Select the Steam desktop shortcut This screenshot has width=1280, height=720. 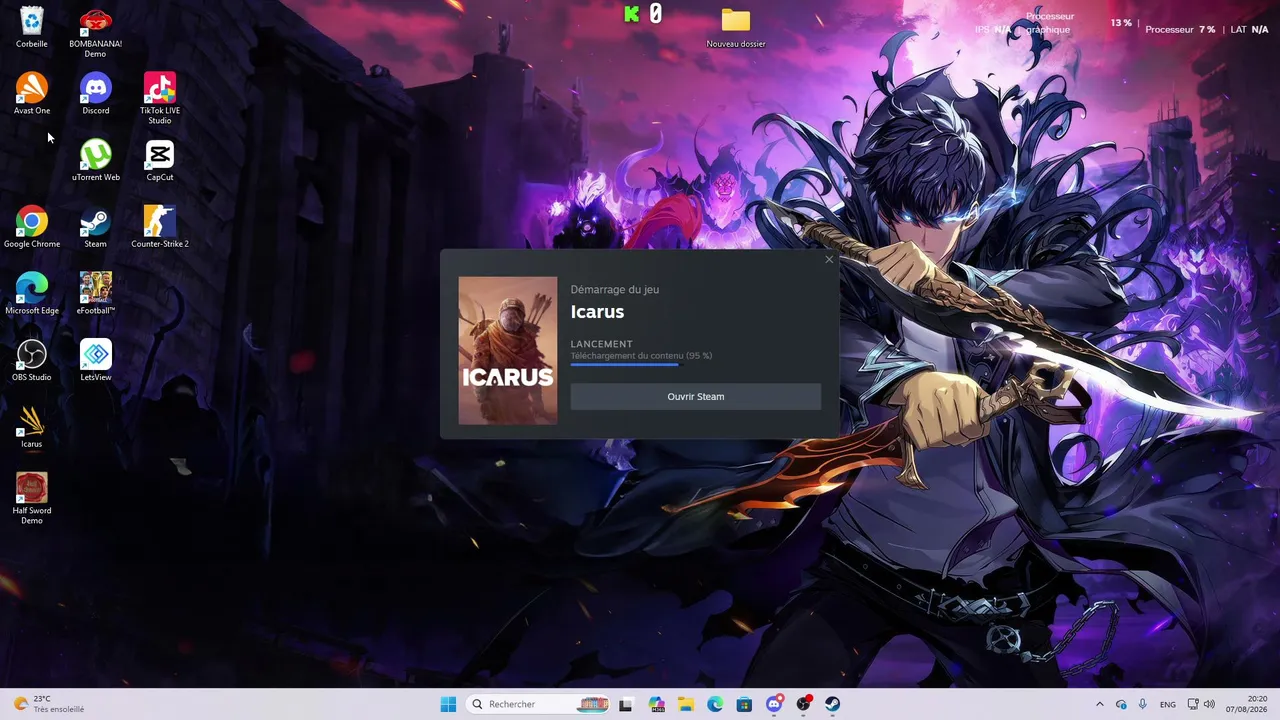[96, 227]
